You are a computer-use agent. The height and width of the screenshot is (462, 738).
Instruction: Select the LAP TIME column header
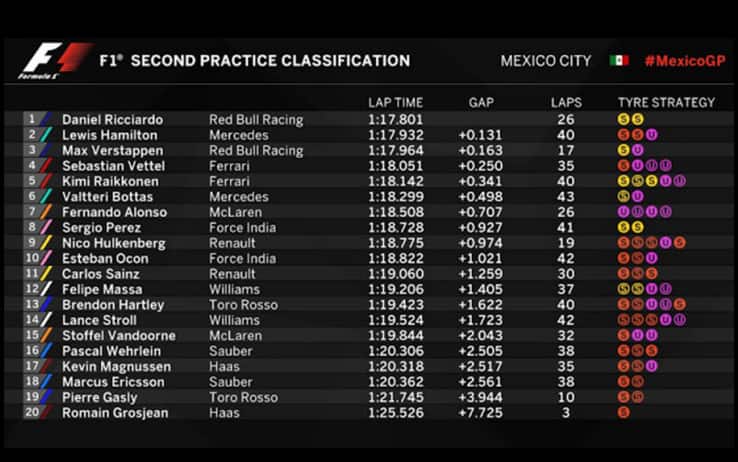395,102
